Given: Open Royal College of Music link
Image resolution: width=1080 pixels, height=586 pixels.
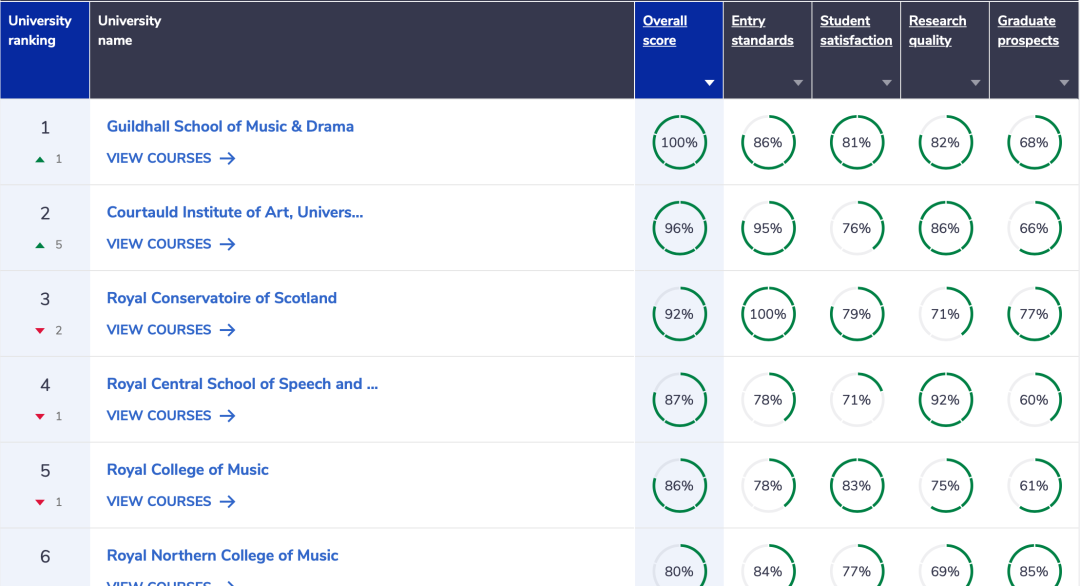Looking at the screenshot, I should coord(187,470).
